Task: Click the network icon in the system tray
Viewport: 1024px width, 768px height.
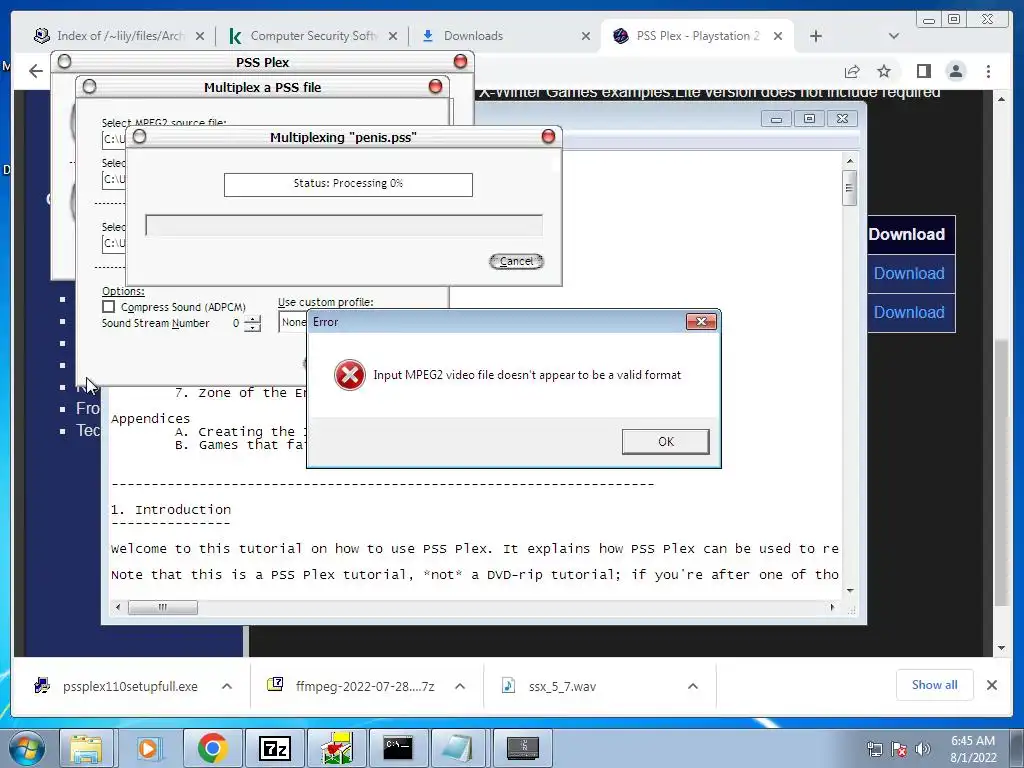Action: [874, 749]
